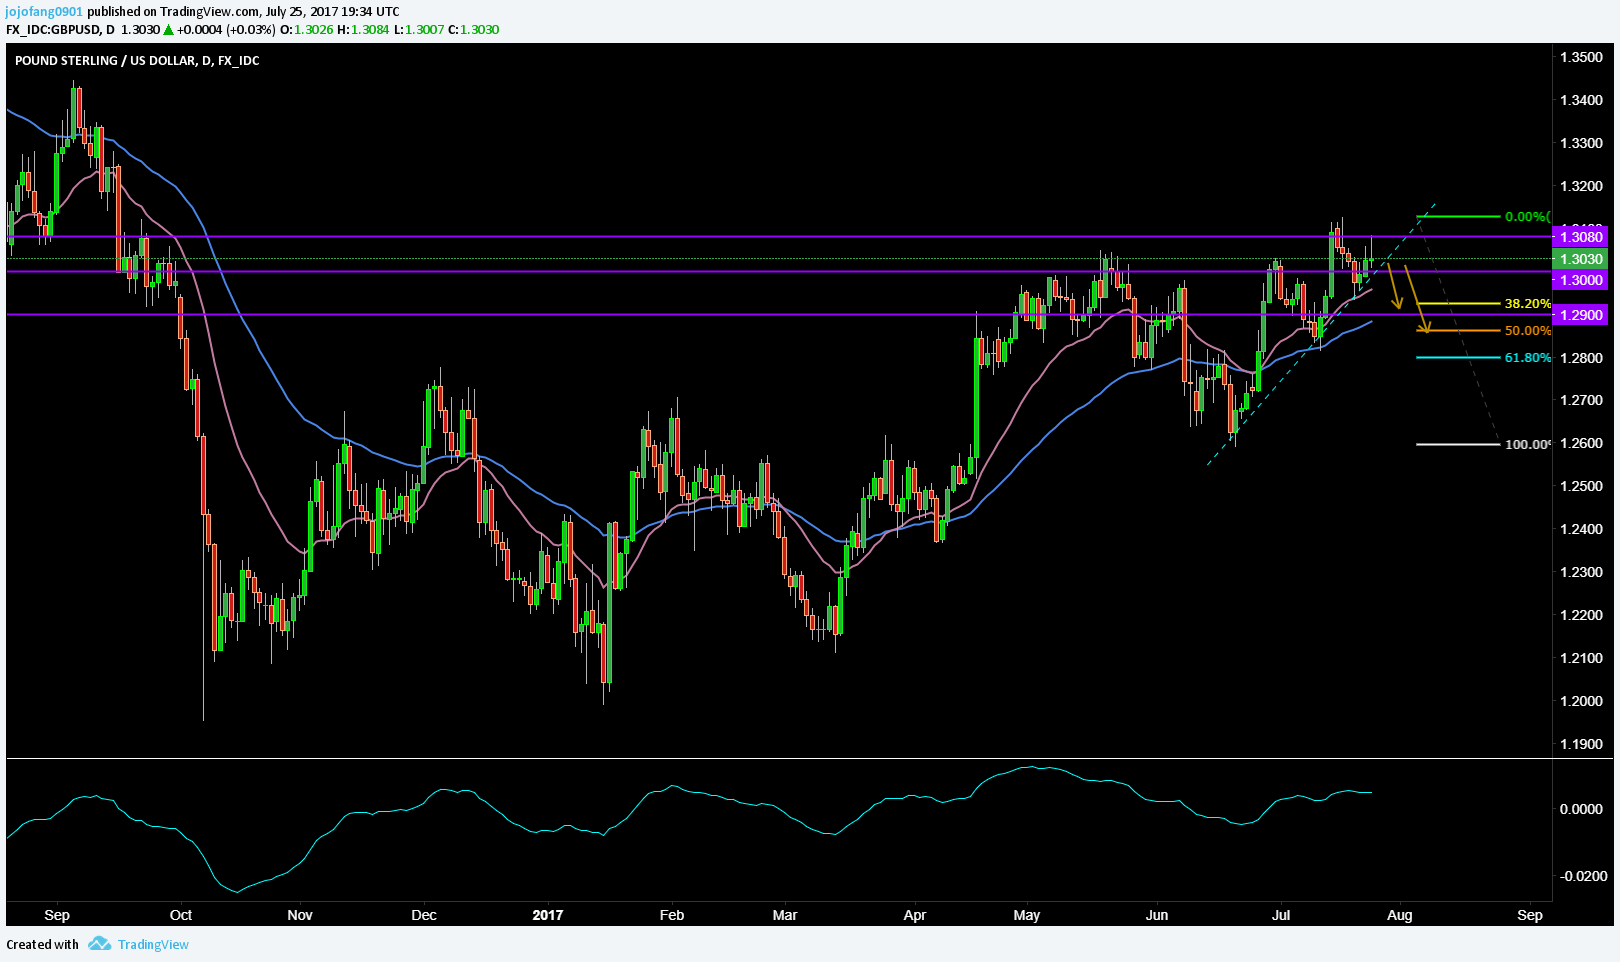Click the Nov time axis label
The width and height of the screenshot is (1620, 962).
pos(300,915)
